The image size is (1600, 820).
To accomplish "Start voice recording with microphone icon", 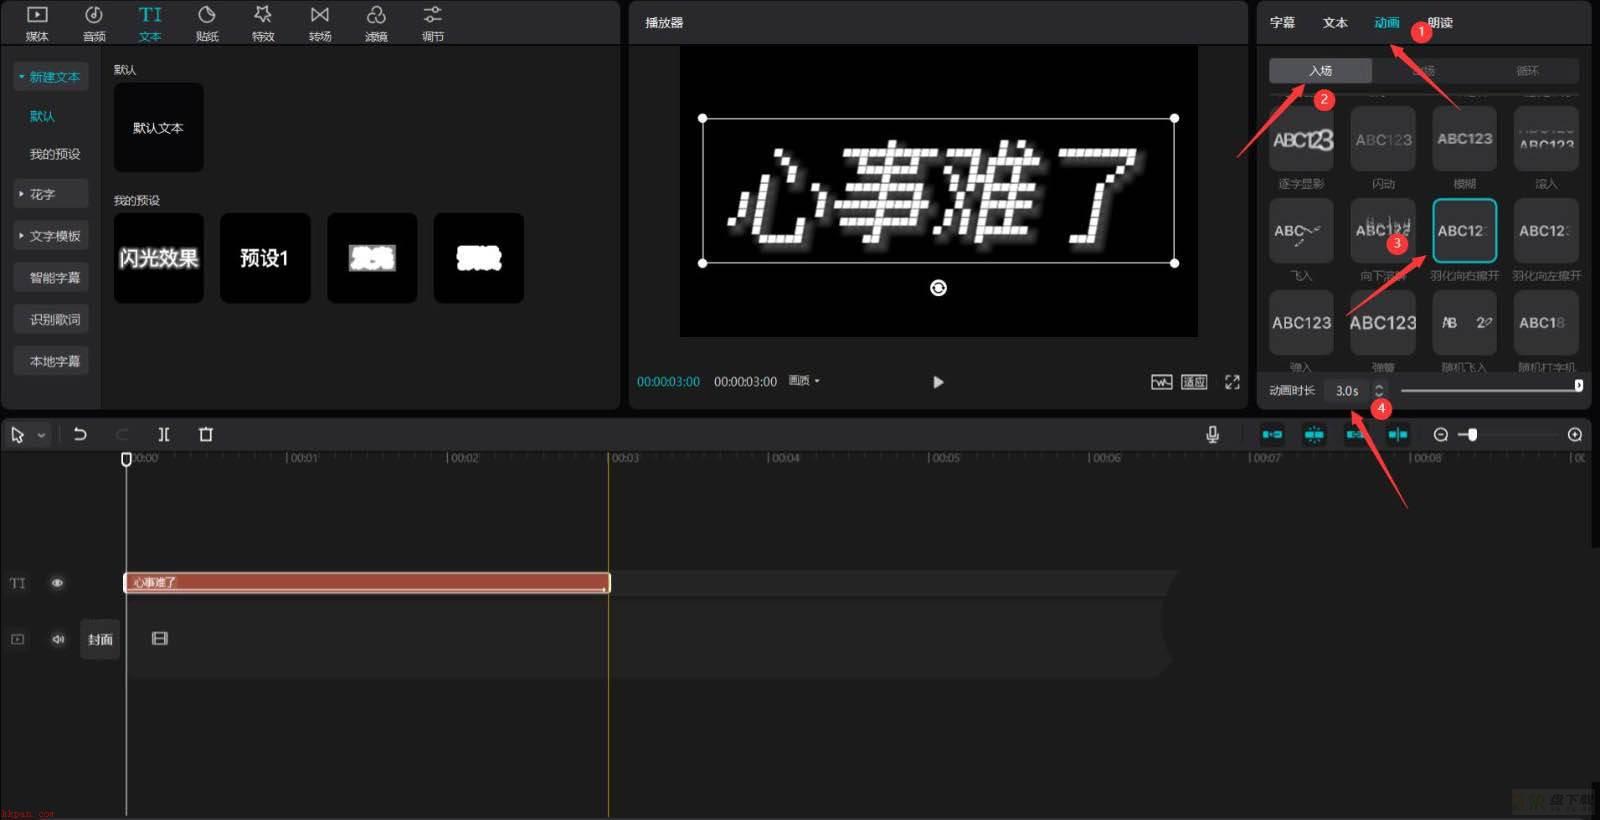I will [x=1212, y=434].
